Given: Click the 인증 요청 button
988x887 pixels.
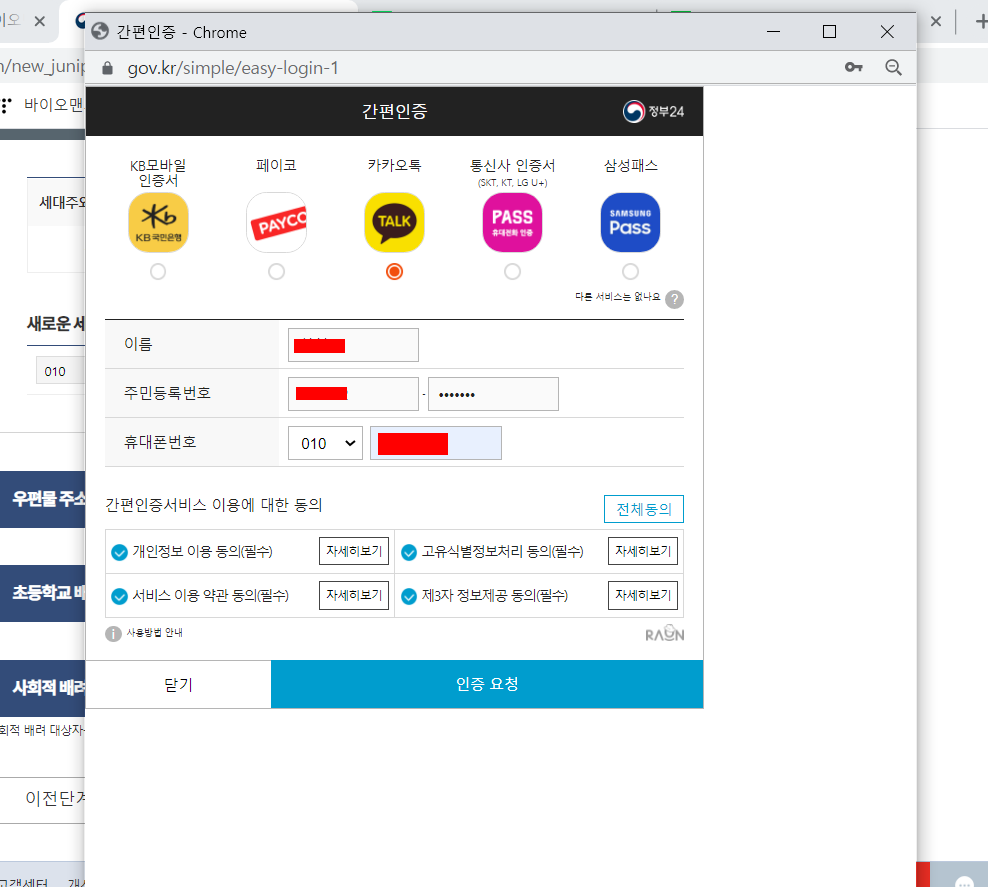Looking at the screenshot, I should coord(487,684).
